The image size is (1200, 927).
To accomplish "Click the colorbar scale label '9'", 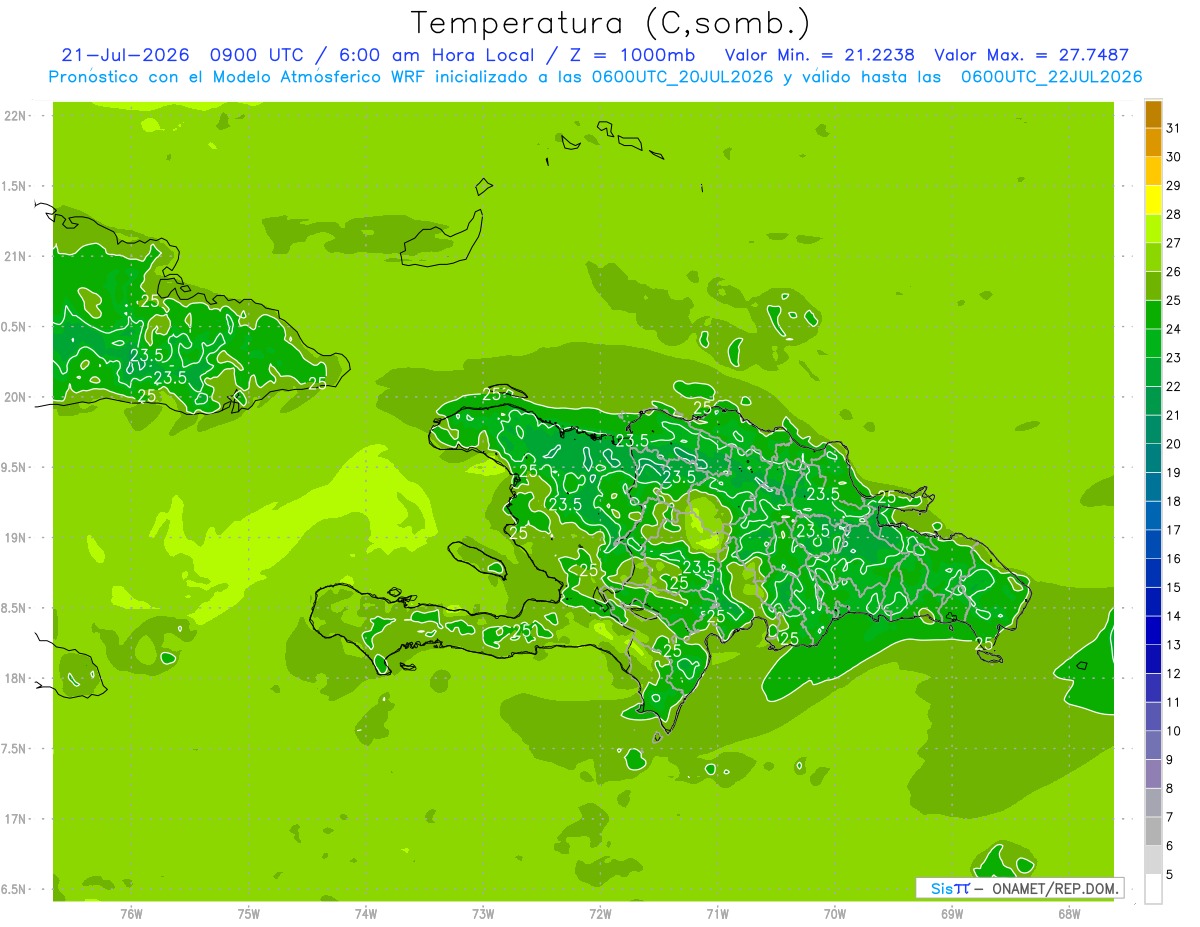I will coord(1170,760).
